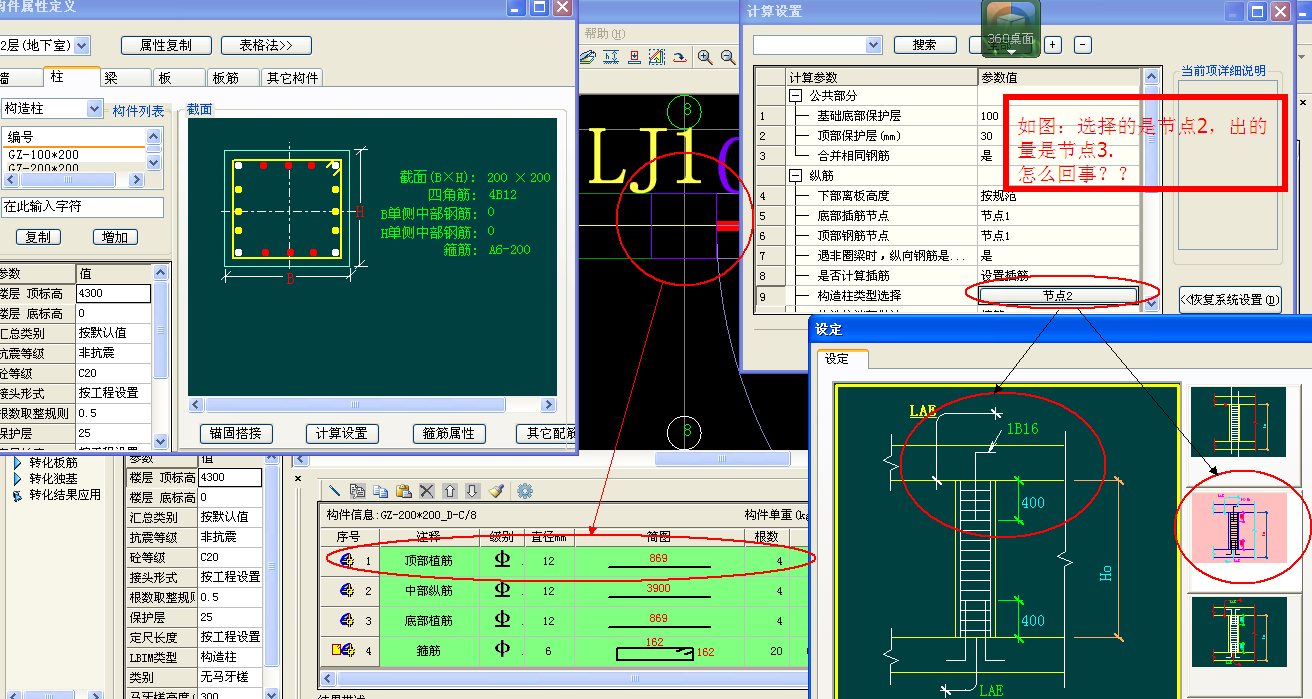
Task: Select the third node thumbnail in 设定 dialog
Action: (1240, 632)
